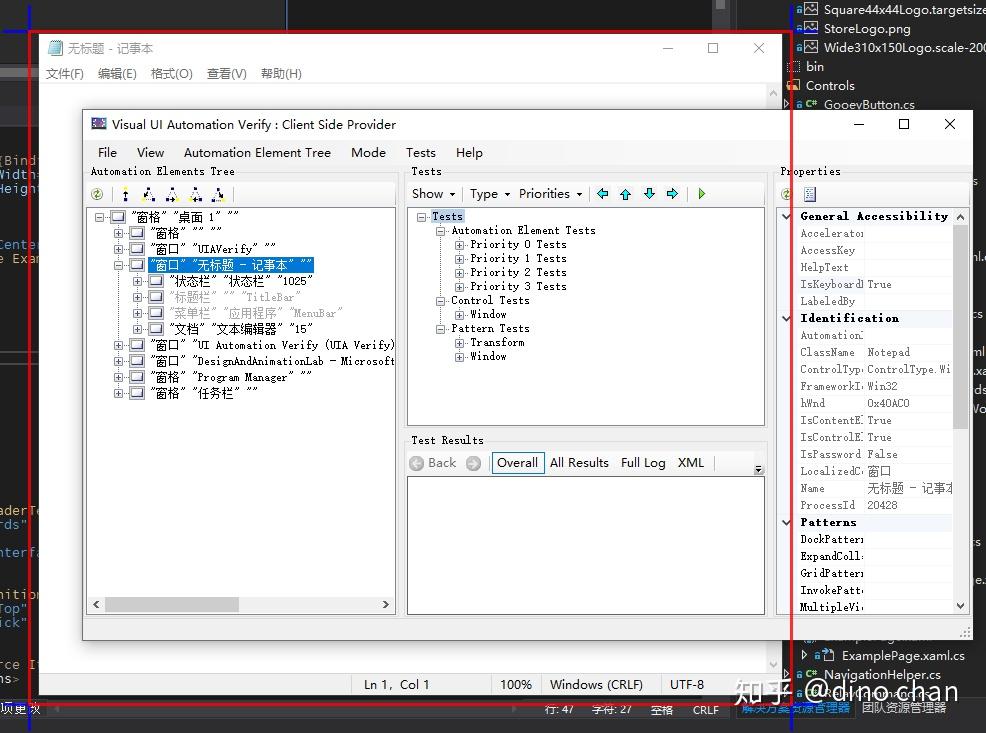
Task: Click the blue down arrow in Tests toolbar
Action: 649,194
